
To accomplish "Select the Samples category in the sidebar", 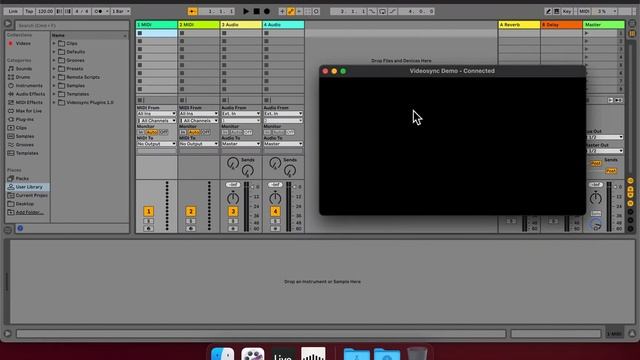I will [25, 136].
